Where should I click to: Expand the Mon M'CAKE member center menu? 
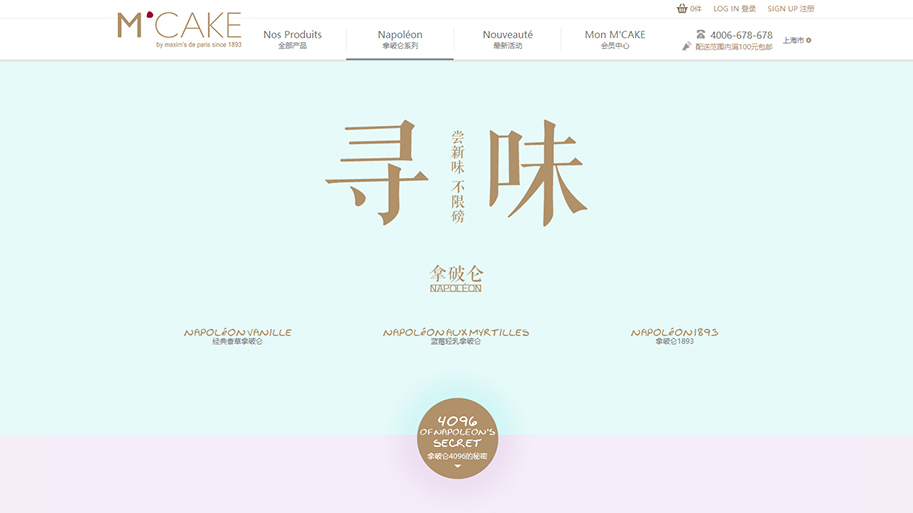(615, 39)
